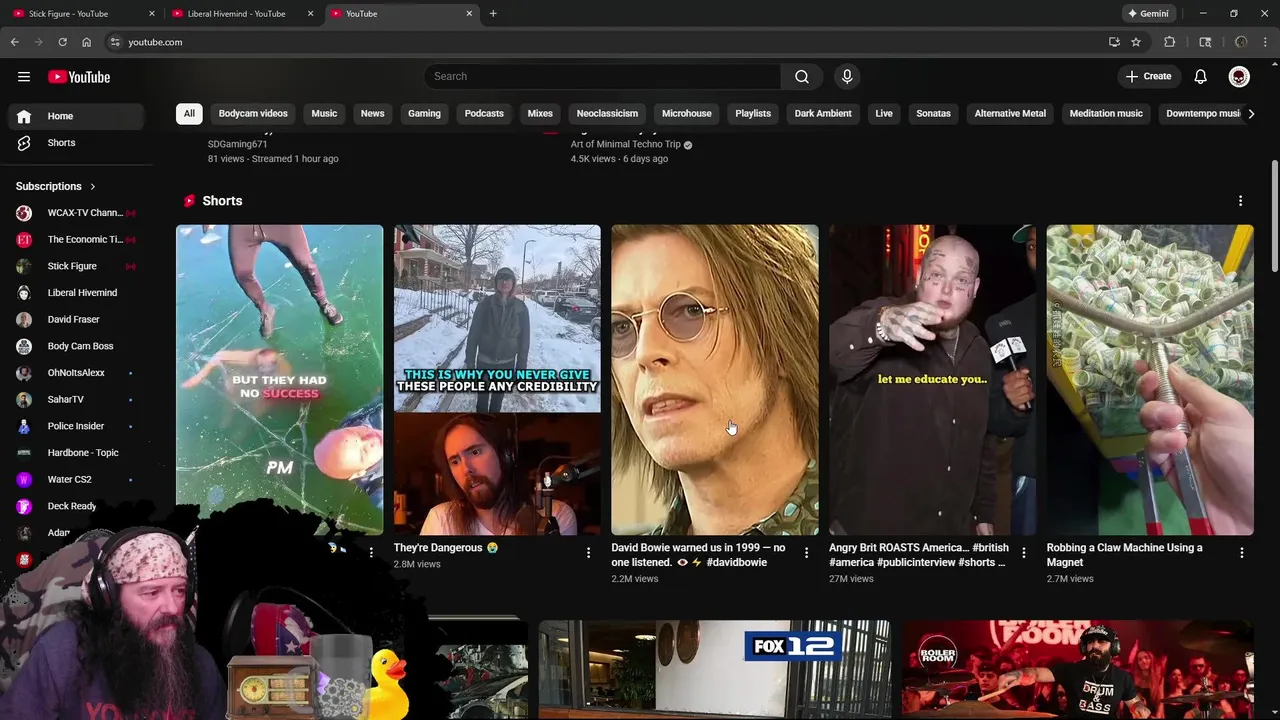Open options for Robbing a Claw Machine short
Image resolution: width=1280 pixels, height=720 pixels.
point(1241,553)
